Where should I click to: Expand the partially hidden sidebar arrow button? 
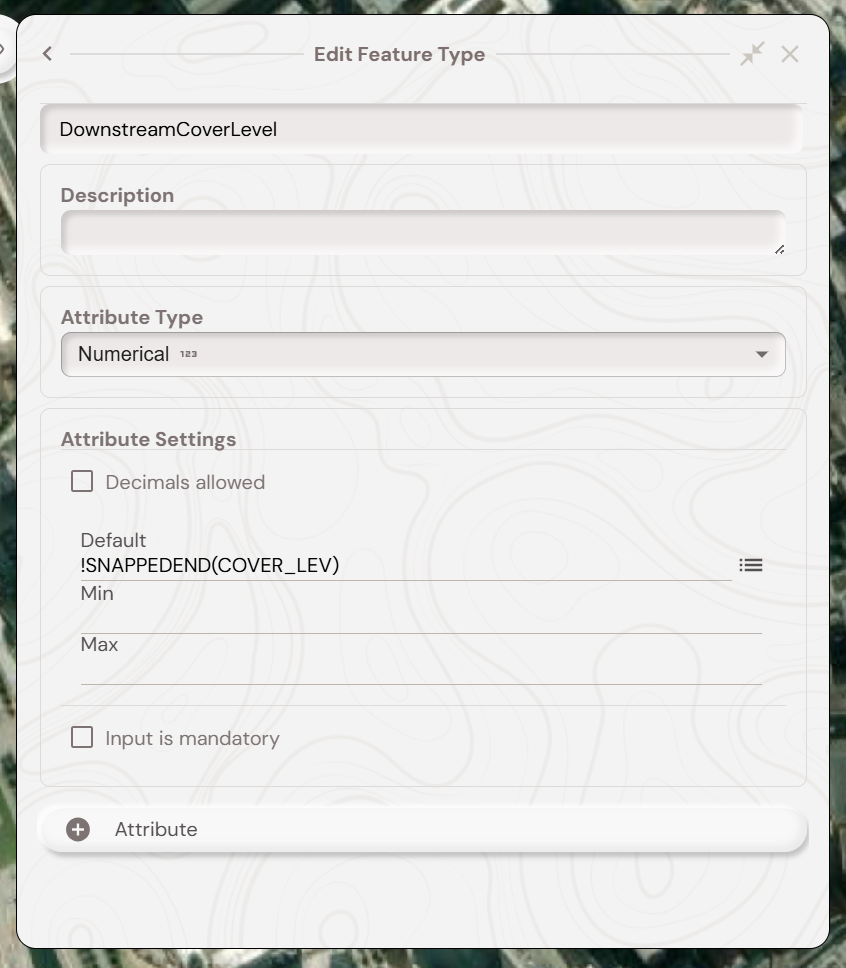5,48
